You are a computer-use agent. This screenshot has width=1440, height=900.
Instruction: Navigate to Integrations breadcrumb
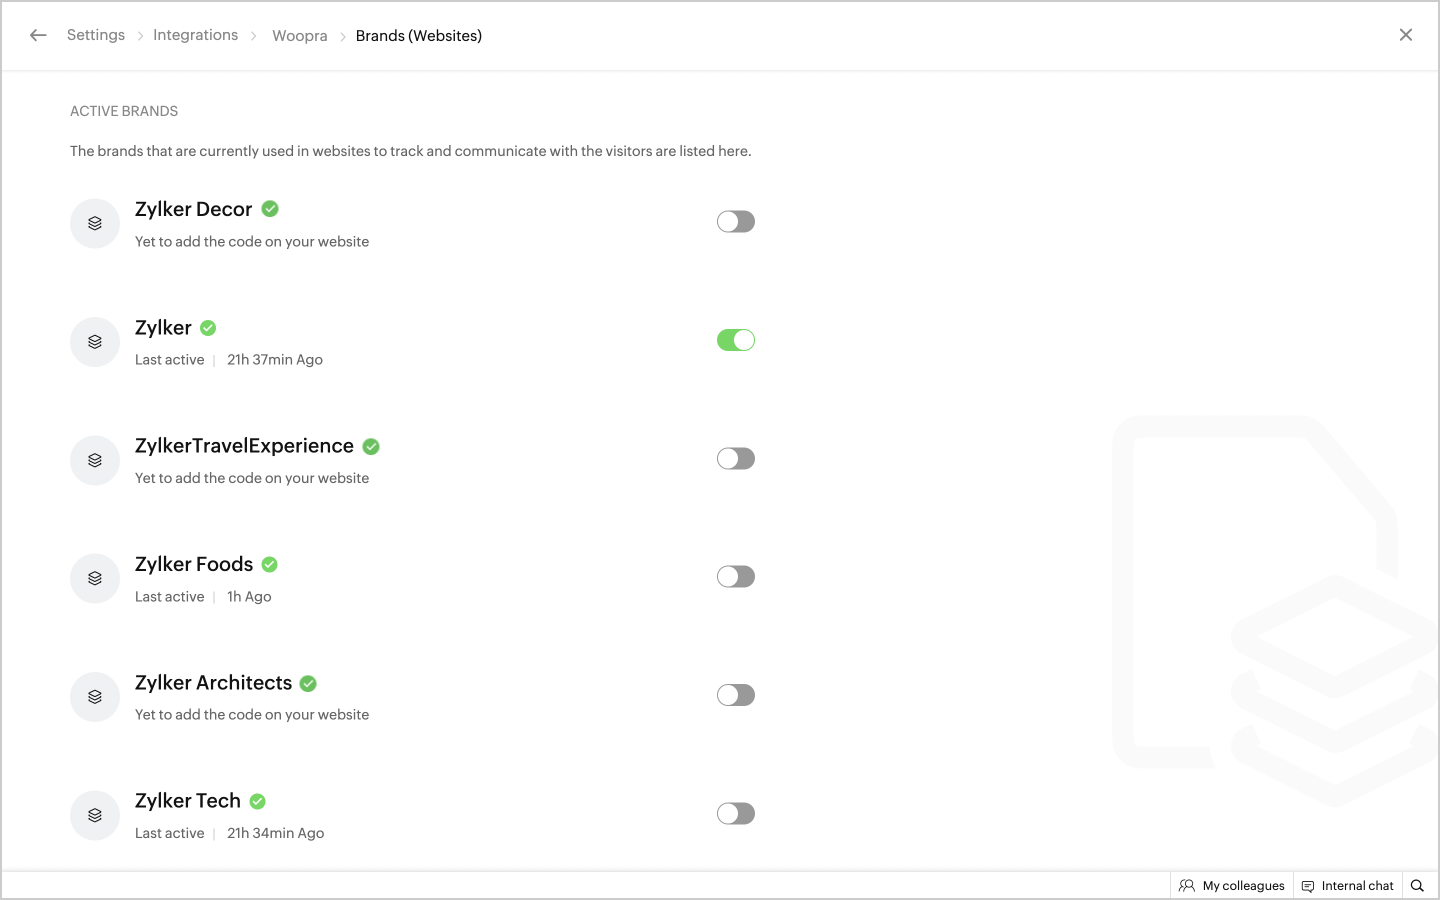click(x=195, y=35)
